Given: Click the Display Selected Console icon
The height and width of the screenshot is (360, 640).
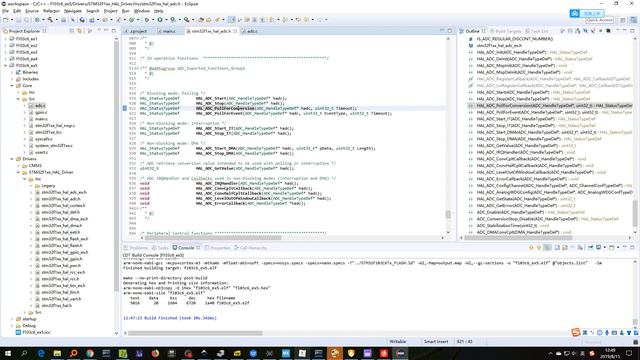Looking at the screenshot, I should [x=598, y=247].
